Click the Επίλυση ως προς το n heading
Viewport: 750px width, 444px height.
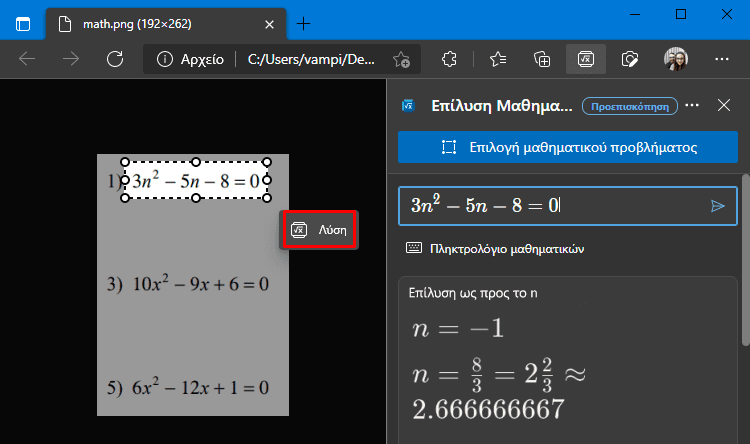473,293
